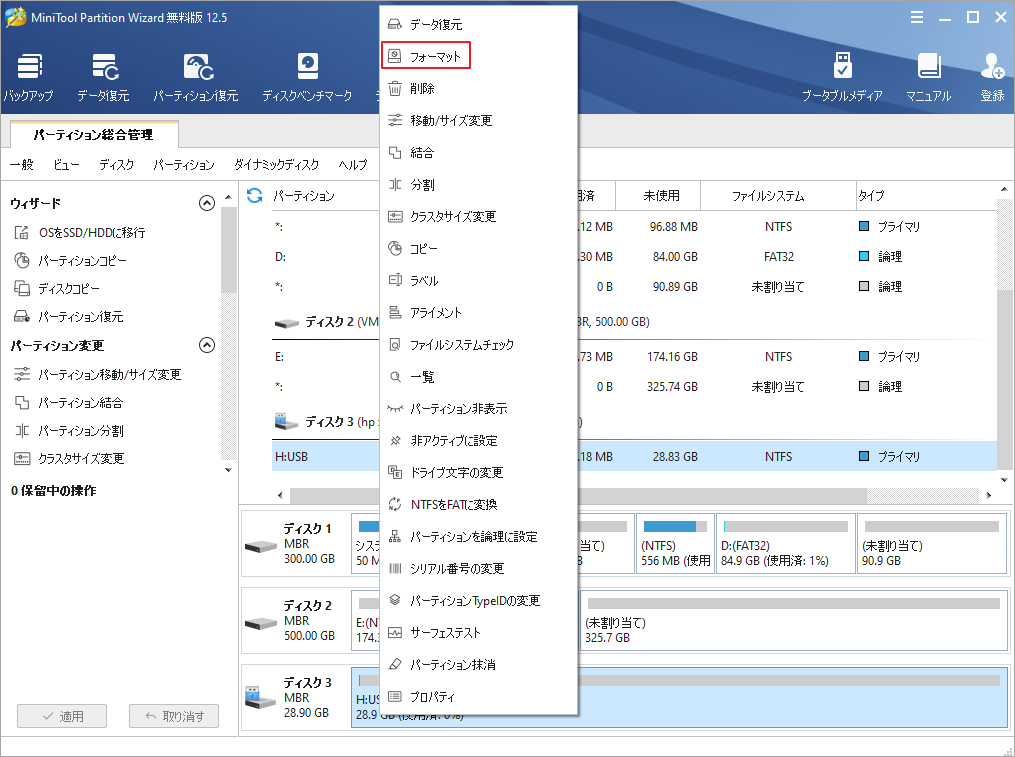Click the 登録 register icon
The image size is (1015, 757).
[x=992, y=78]
